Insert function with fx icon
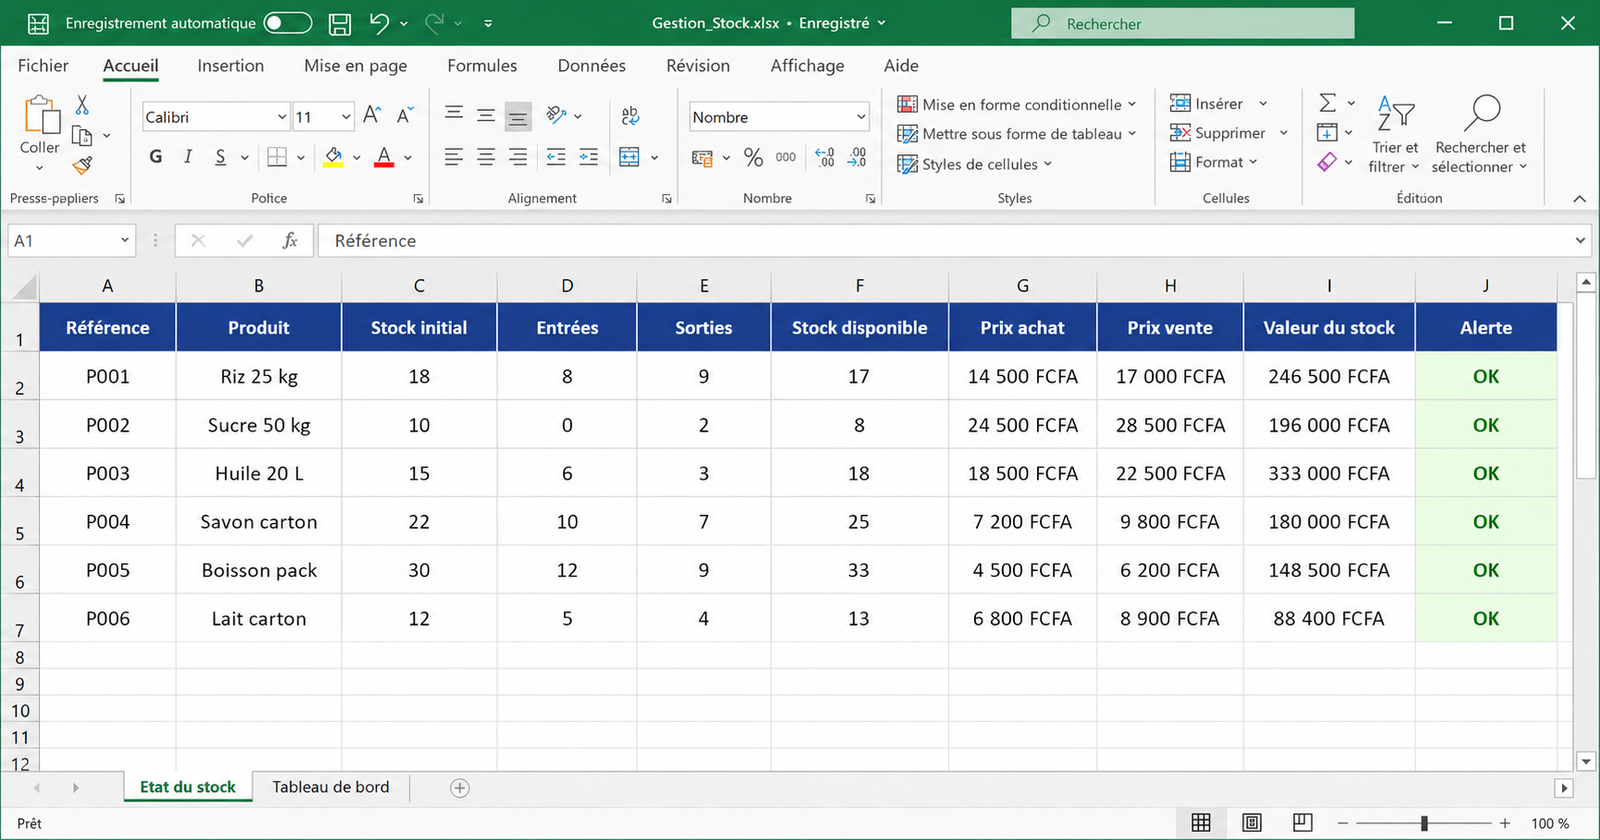The height and width of the screenshot is (840, 1600). (x=290, y=240)
